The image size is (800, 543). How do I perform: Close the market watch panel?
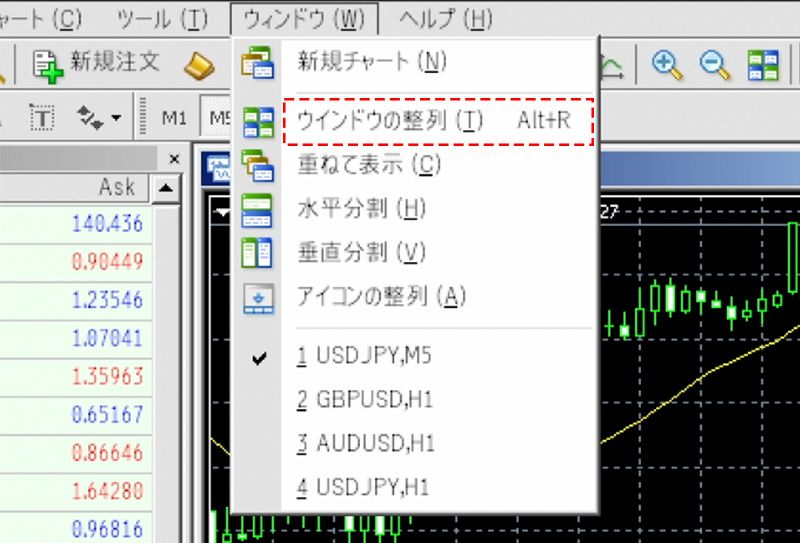175,158
